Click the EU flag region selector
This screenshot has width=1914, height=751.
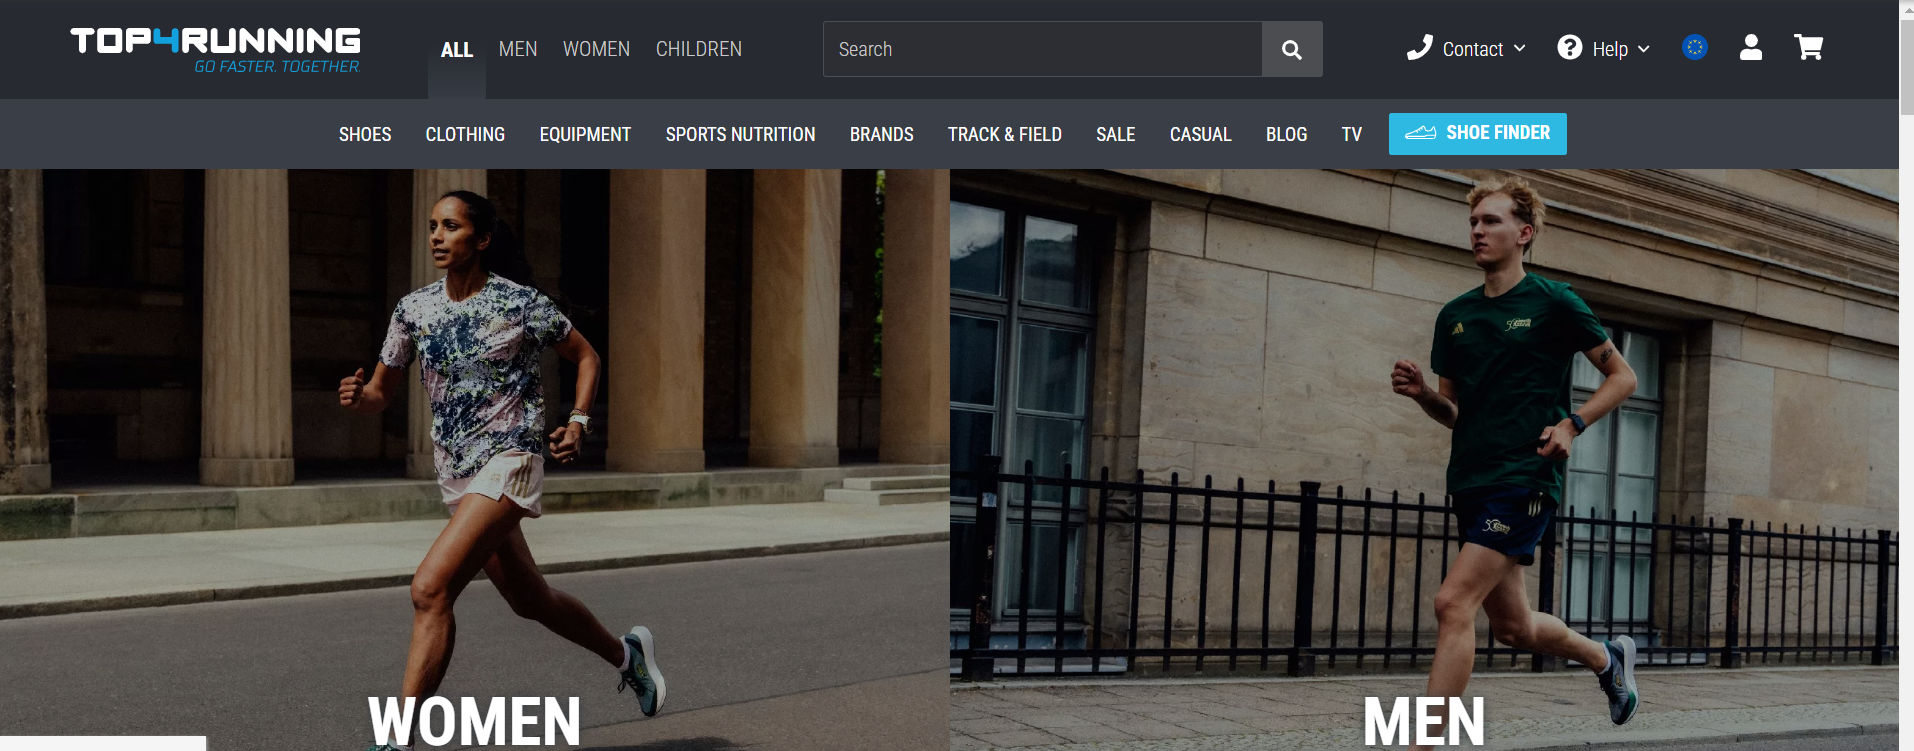[1694, 47]
